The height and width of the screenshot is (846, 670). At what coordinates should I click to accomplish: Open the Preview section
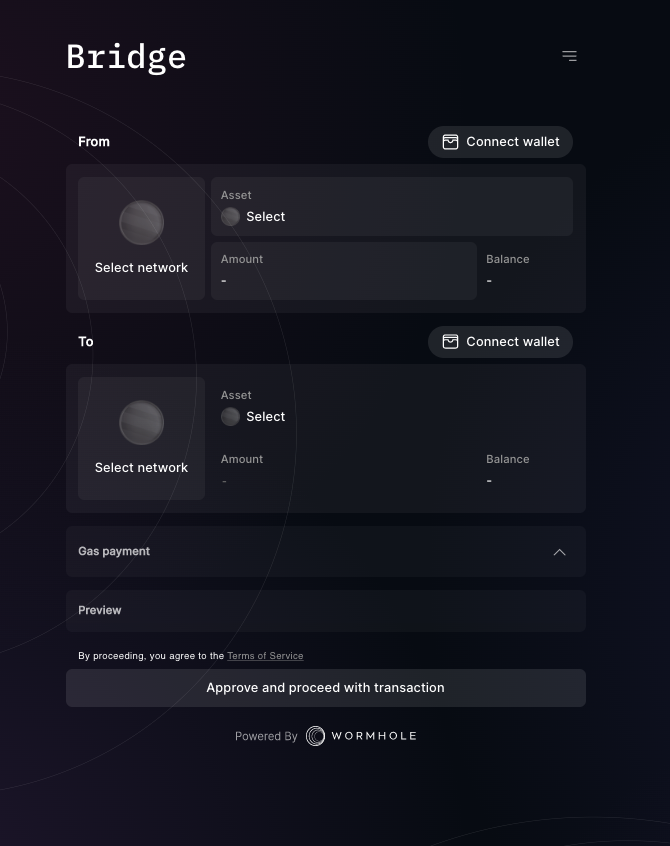click(325, 610)
